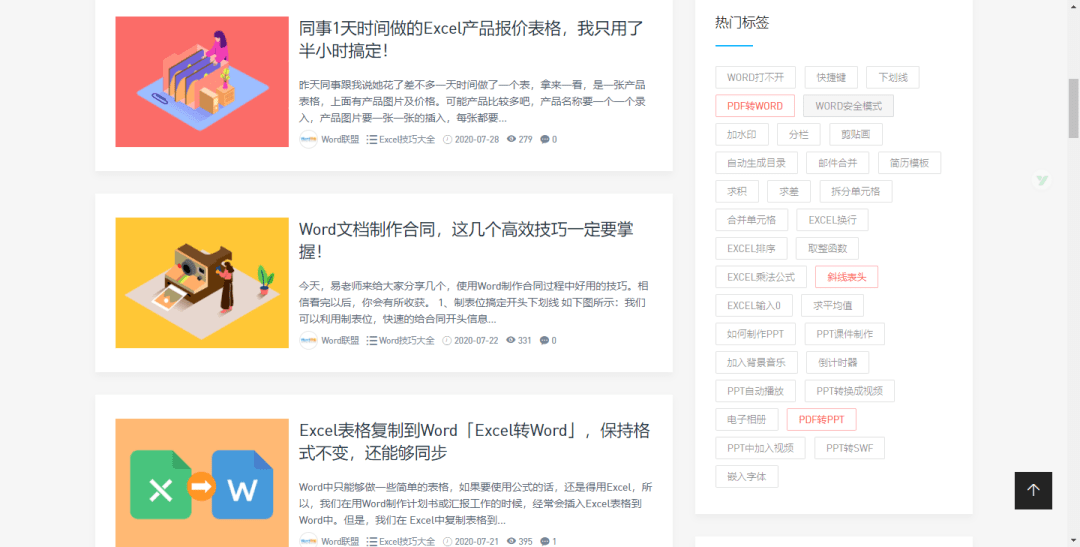
Task: Click the floating green icon at right edge
Action: click(1042, 180)
